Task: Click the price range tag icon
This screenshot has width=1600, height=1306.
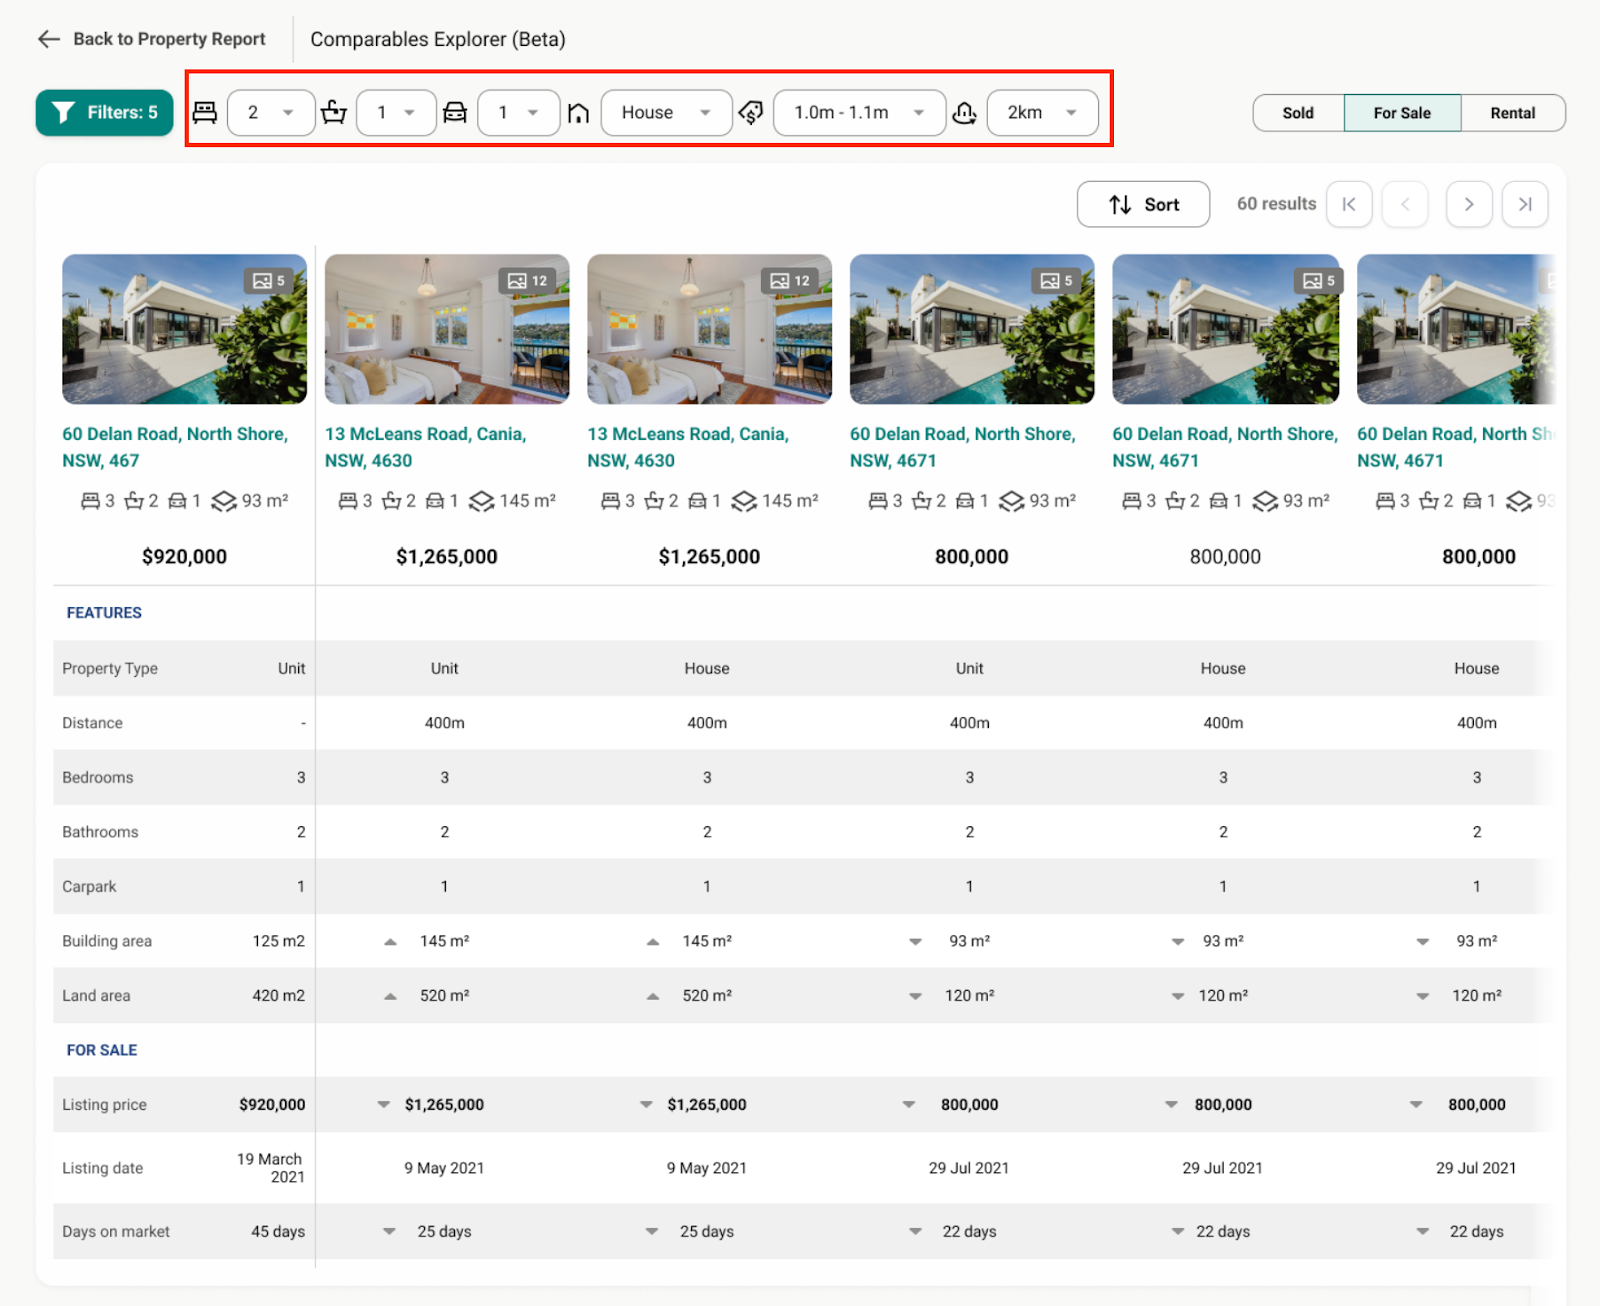Action: coord(751,113)
